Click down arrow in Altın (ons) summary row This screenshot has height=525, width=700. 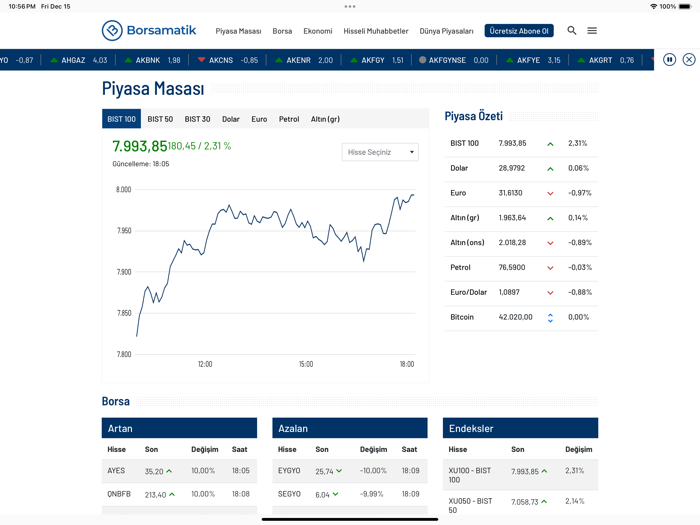(x=550, y=243)
